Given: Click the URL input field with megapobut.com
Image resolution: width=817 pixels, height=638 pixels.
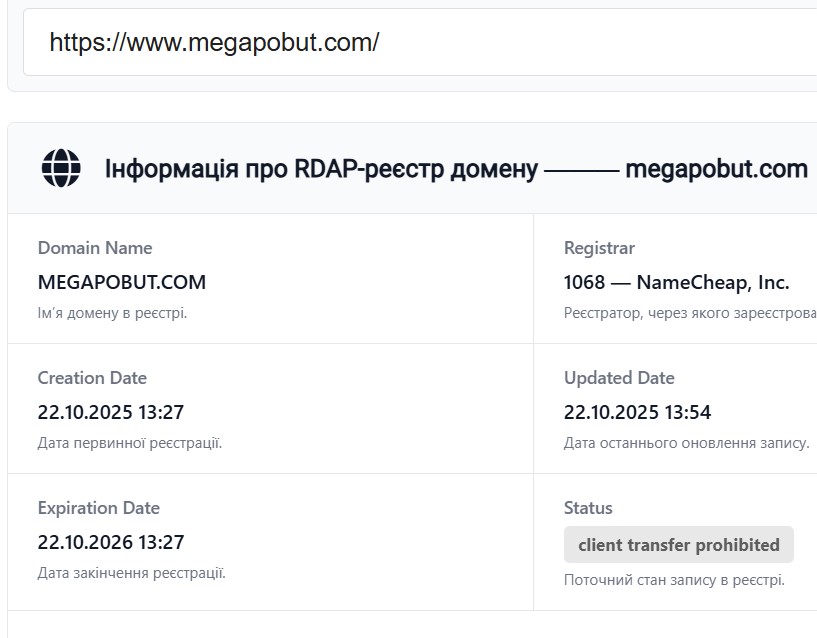Looking at the screenshot, I should tap(420, 42).
